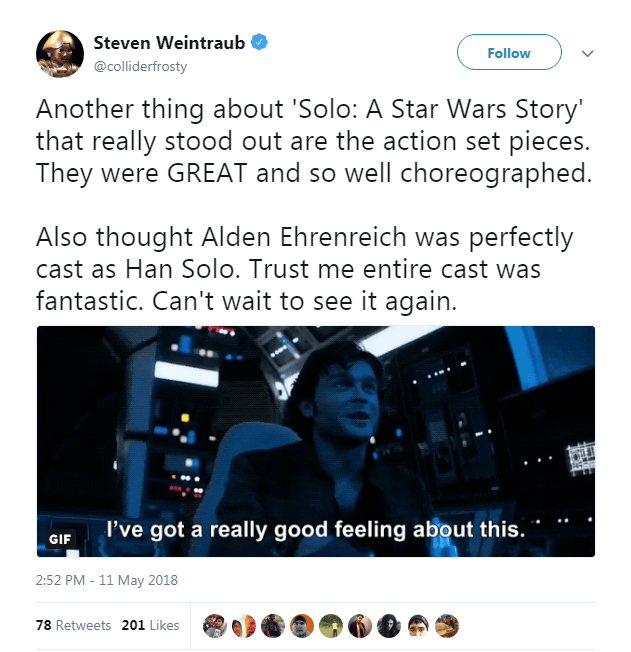Open the seventh liker's dark-haired avatar
This screenshot has height=652, width=631.
[x=388, y=626]
